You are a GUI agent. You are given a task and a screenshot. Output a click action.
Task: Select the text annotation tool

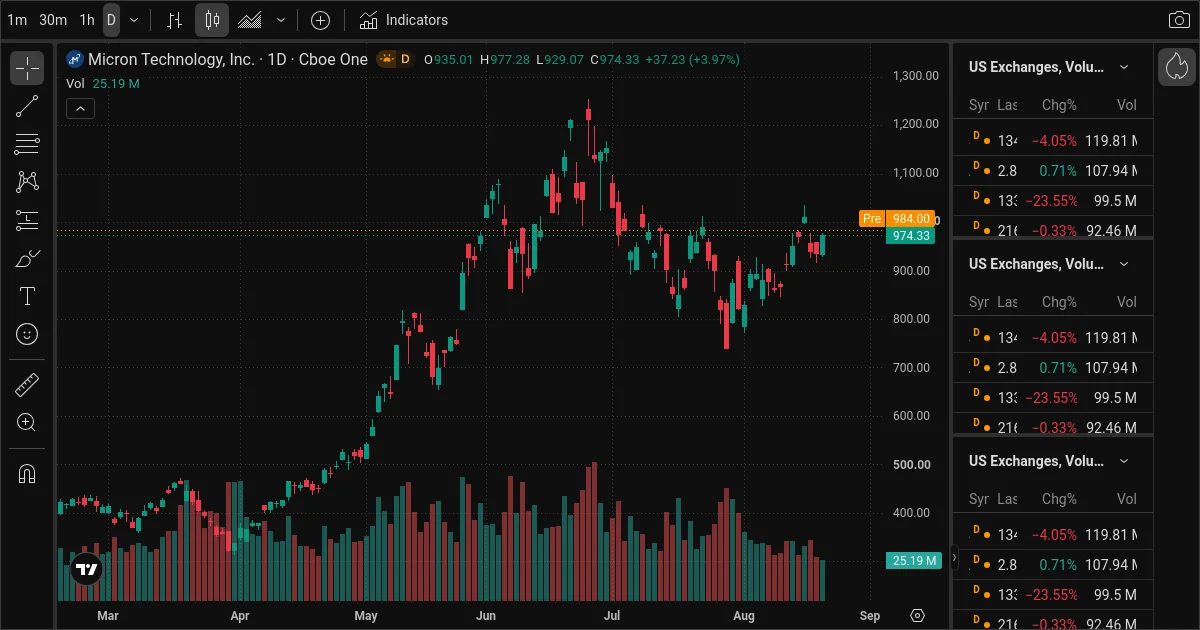(27, 296)
